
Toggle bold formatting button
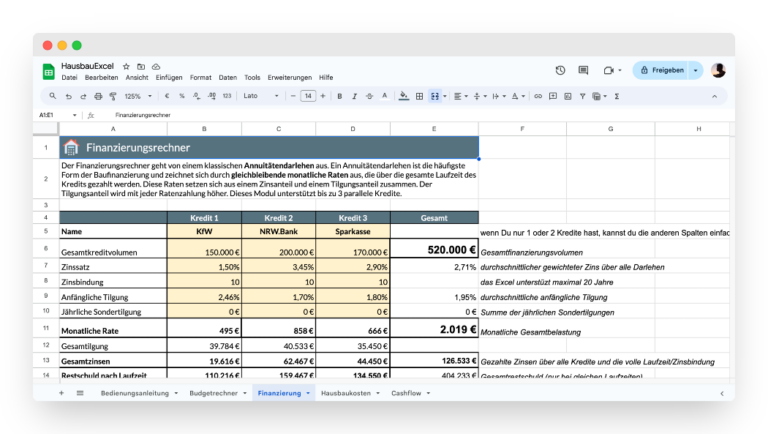coord(339,96)
